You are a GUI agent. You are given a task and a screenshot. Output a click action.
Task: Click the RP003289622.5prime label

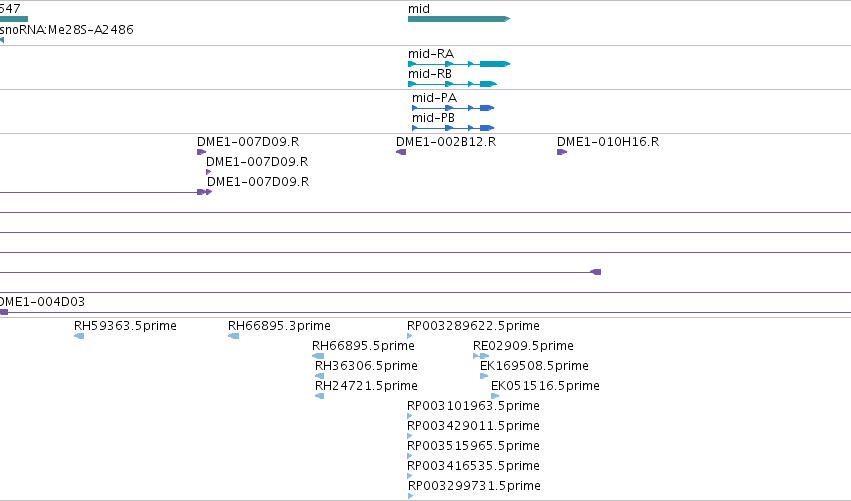pos(473,326)
